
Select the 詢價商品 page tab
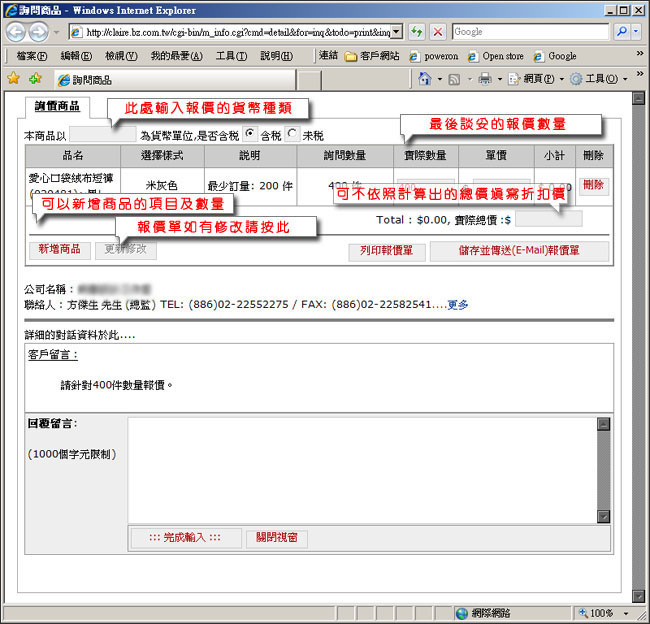coord(57,107)
